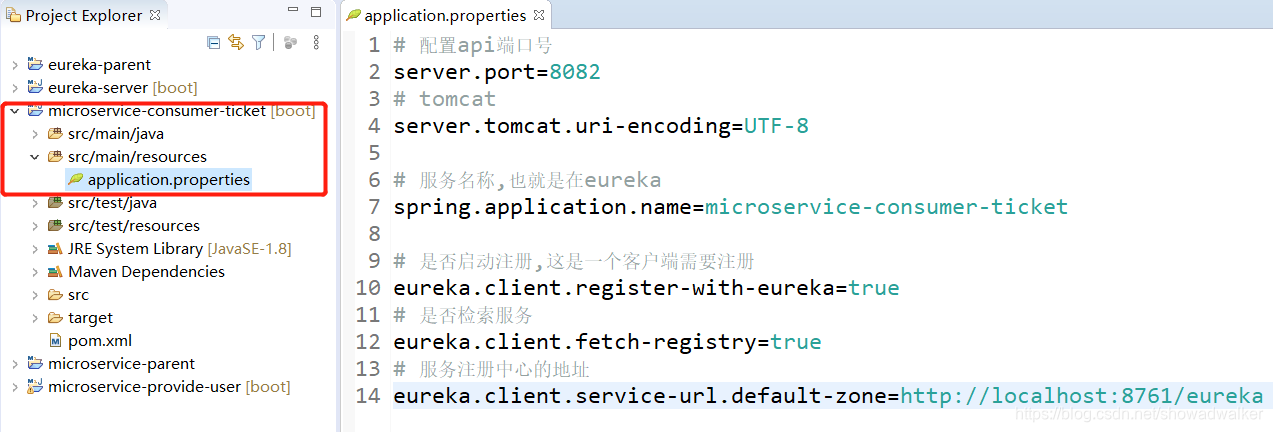Click the target folder icon
The width and height of the screenshot is (1273, 432).
coord(55,318)
